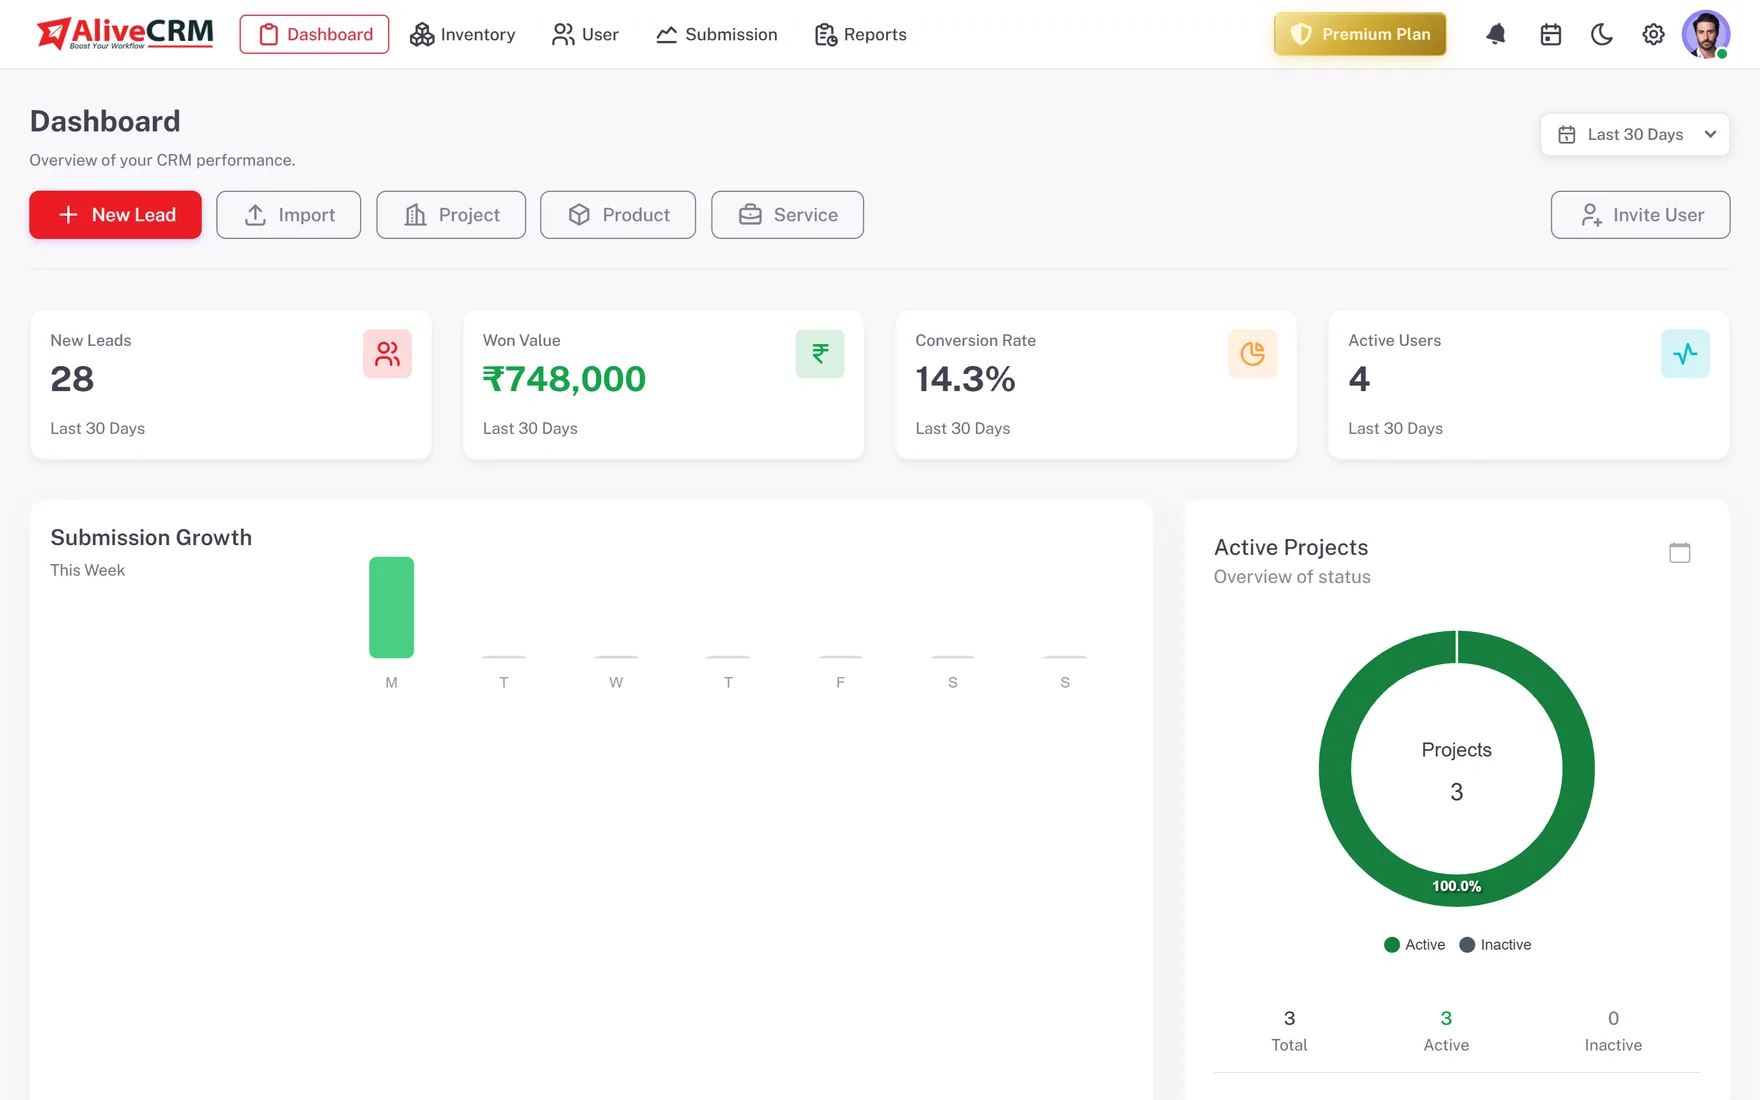Open the Submission menu item
Viewport: 1760px width, 1100px height.
(x=717, y=34)
